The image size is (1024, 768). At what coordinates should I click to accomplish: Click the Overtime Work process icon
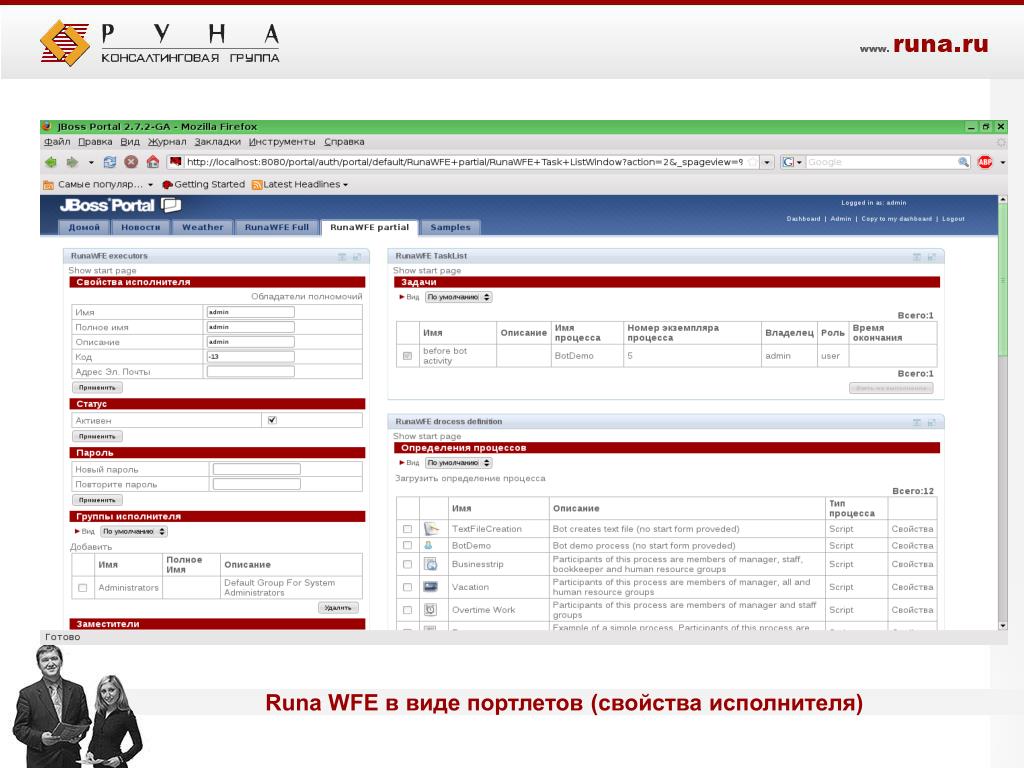coord(430,609)
